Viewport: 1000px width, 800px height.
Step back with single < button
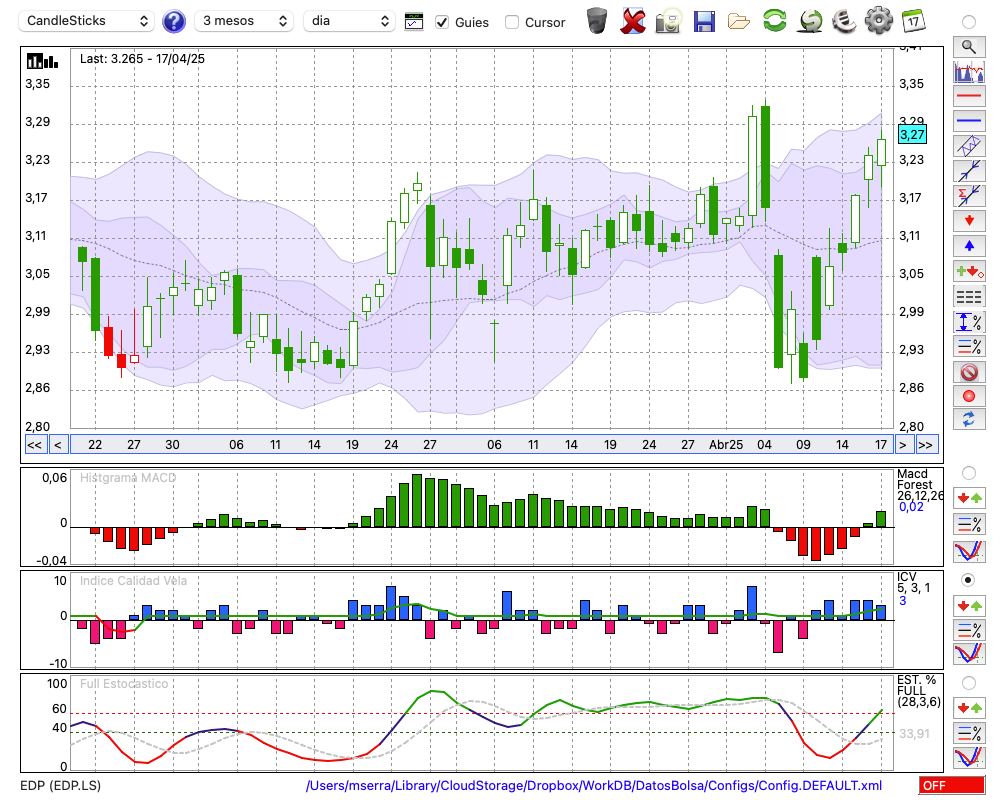(58, 445)
